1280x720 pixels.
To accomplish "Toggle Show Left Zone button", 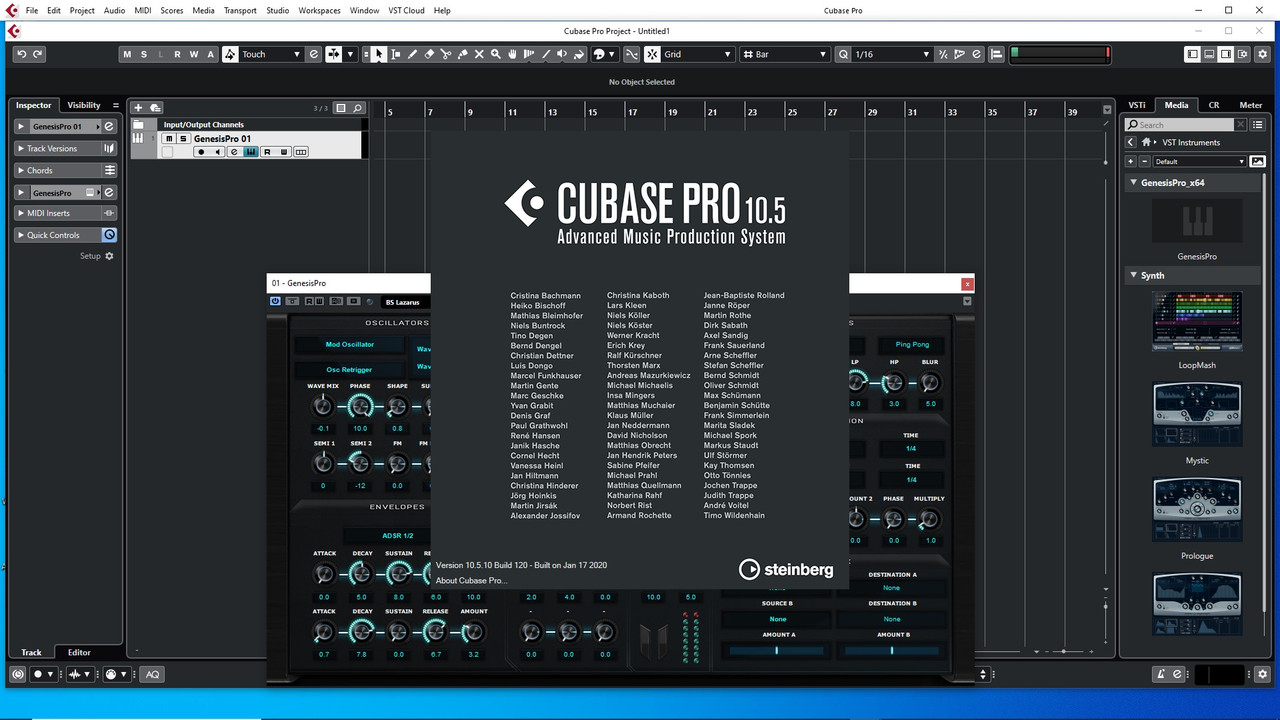I will pos(1193,54).
